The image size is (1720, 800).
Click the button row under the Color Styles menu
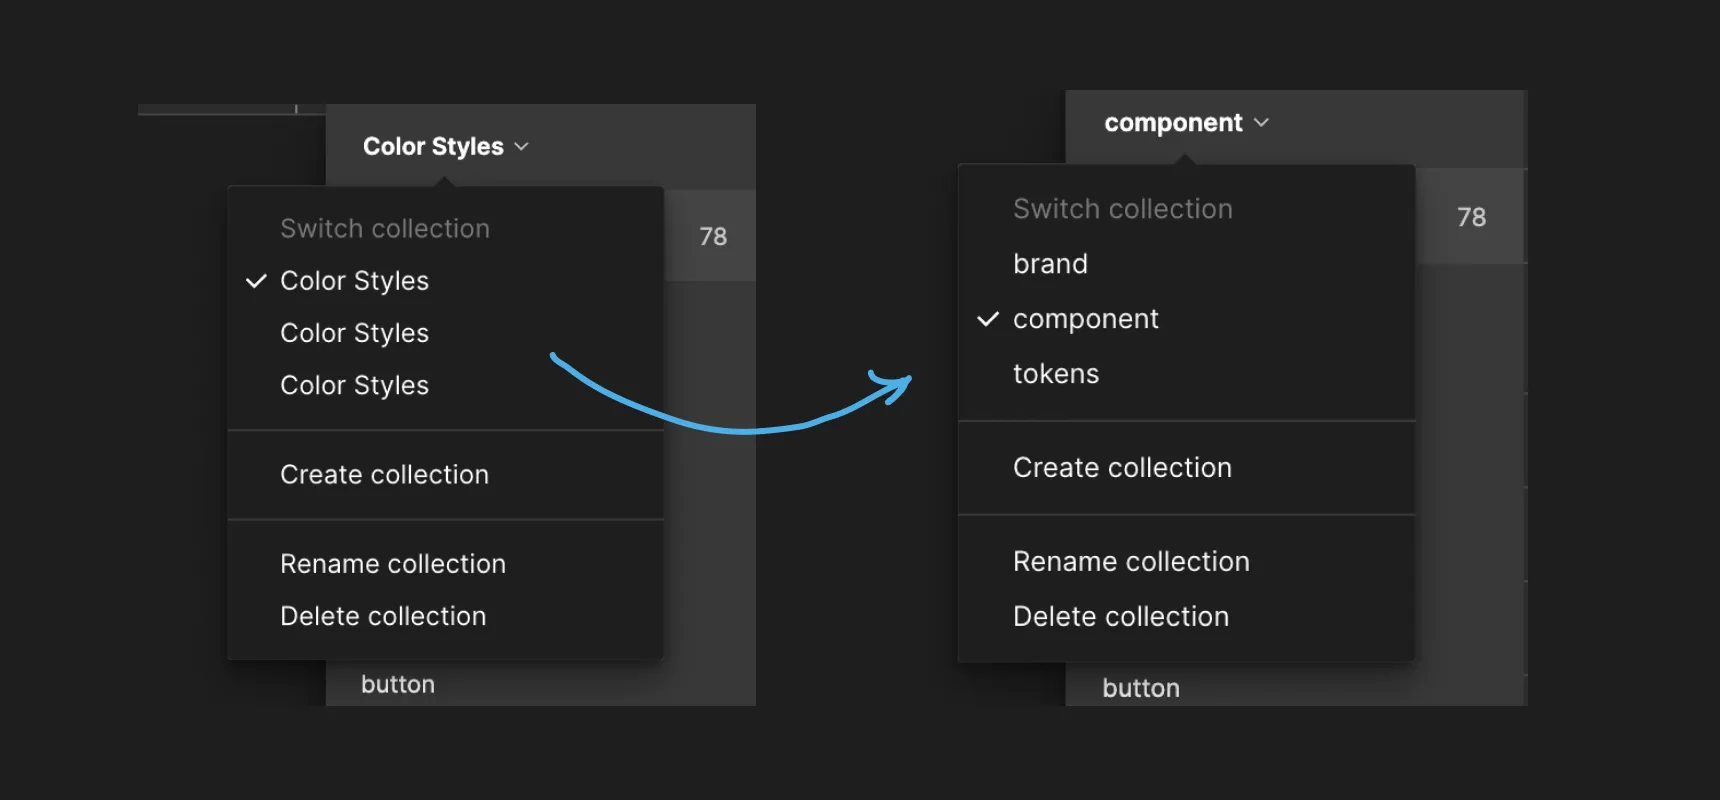tap(398, 685)
